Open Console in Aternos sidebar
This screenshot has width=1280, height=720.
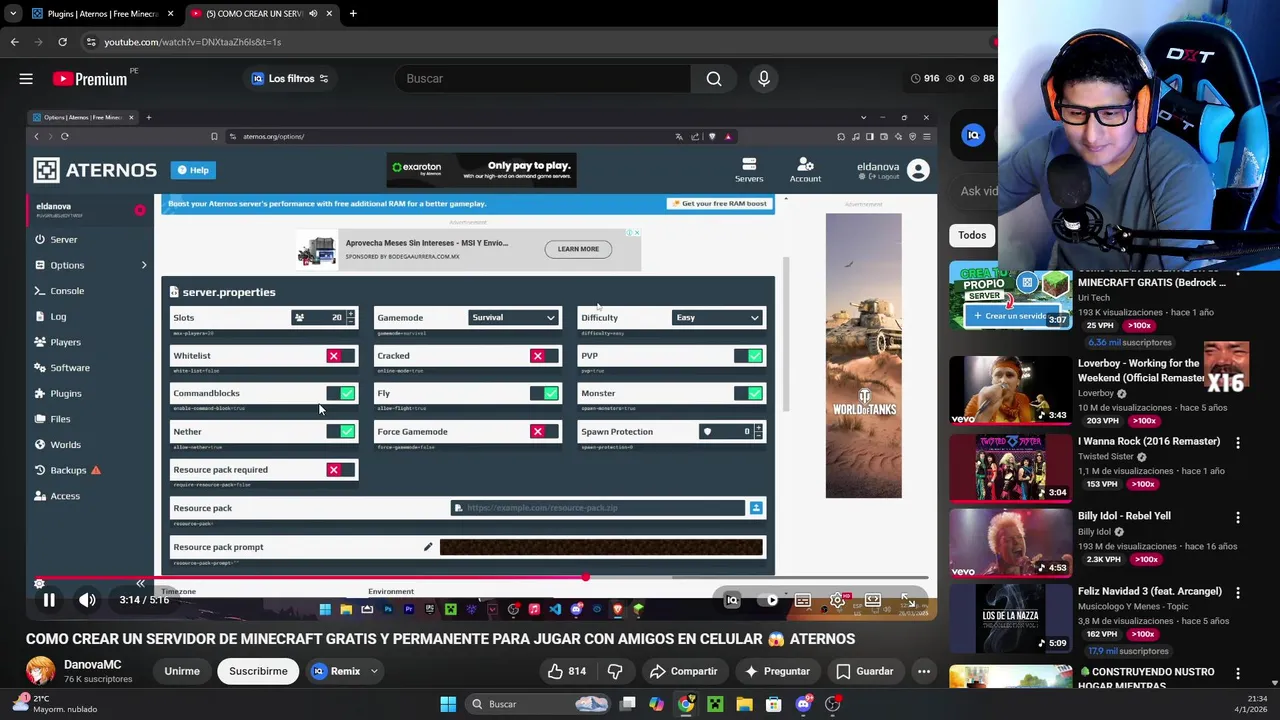tap(67, 291)
